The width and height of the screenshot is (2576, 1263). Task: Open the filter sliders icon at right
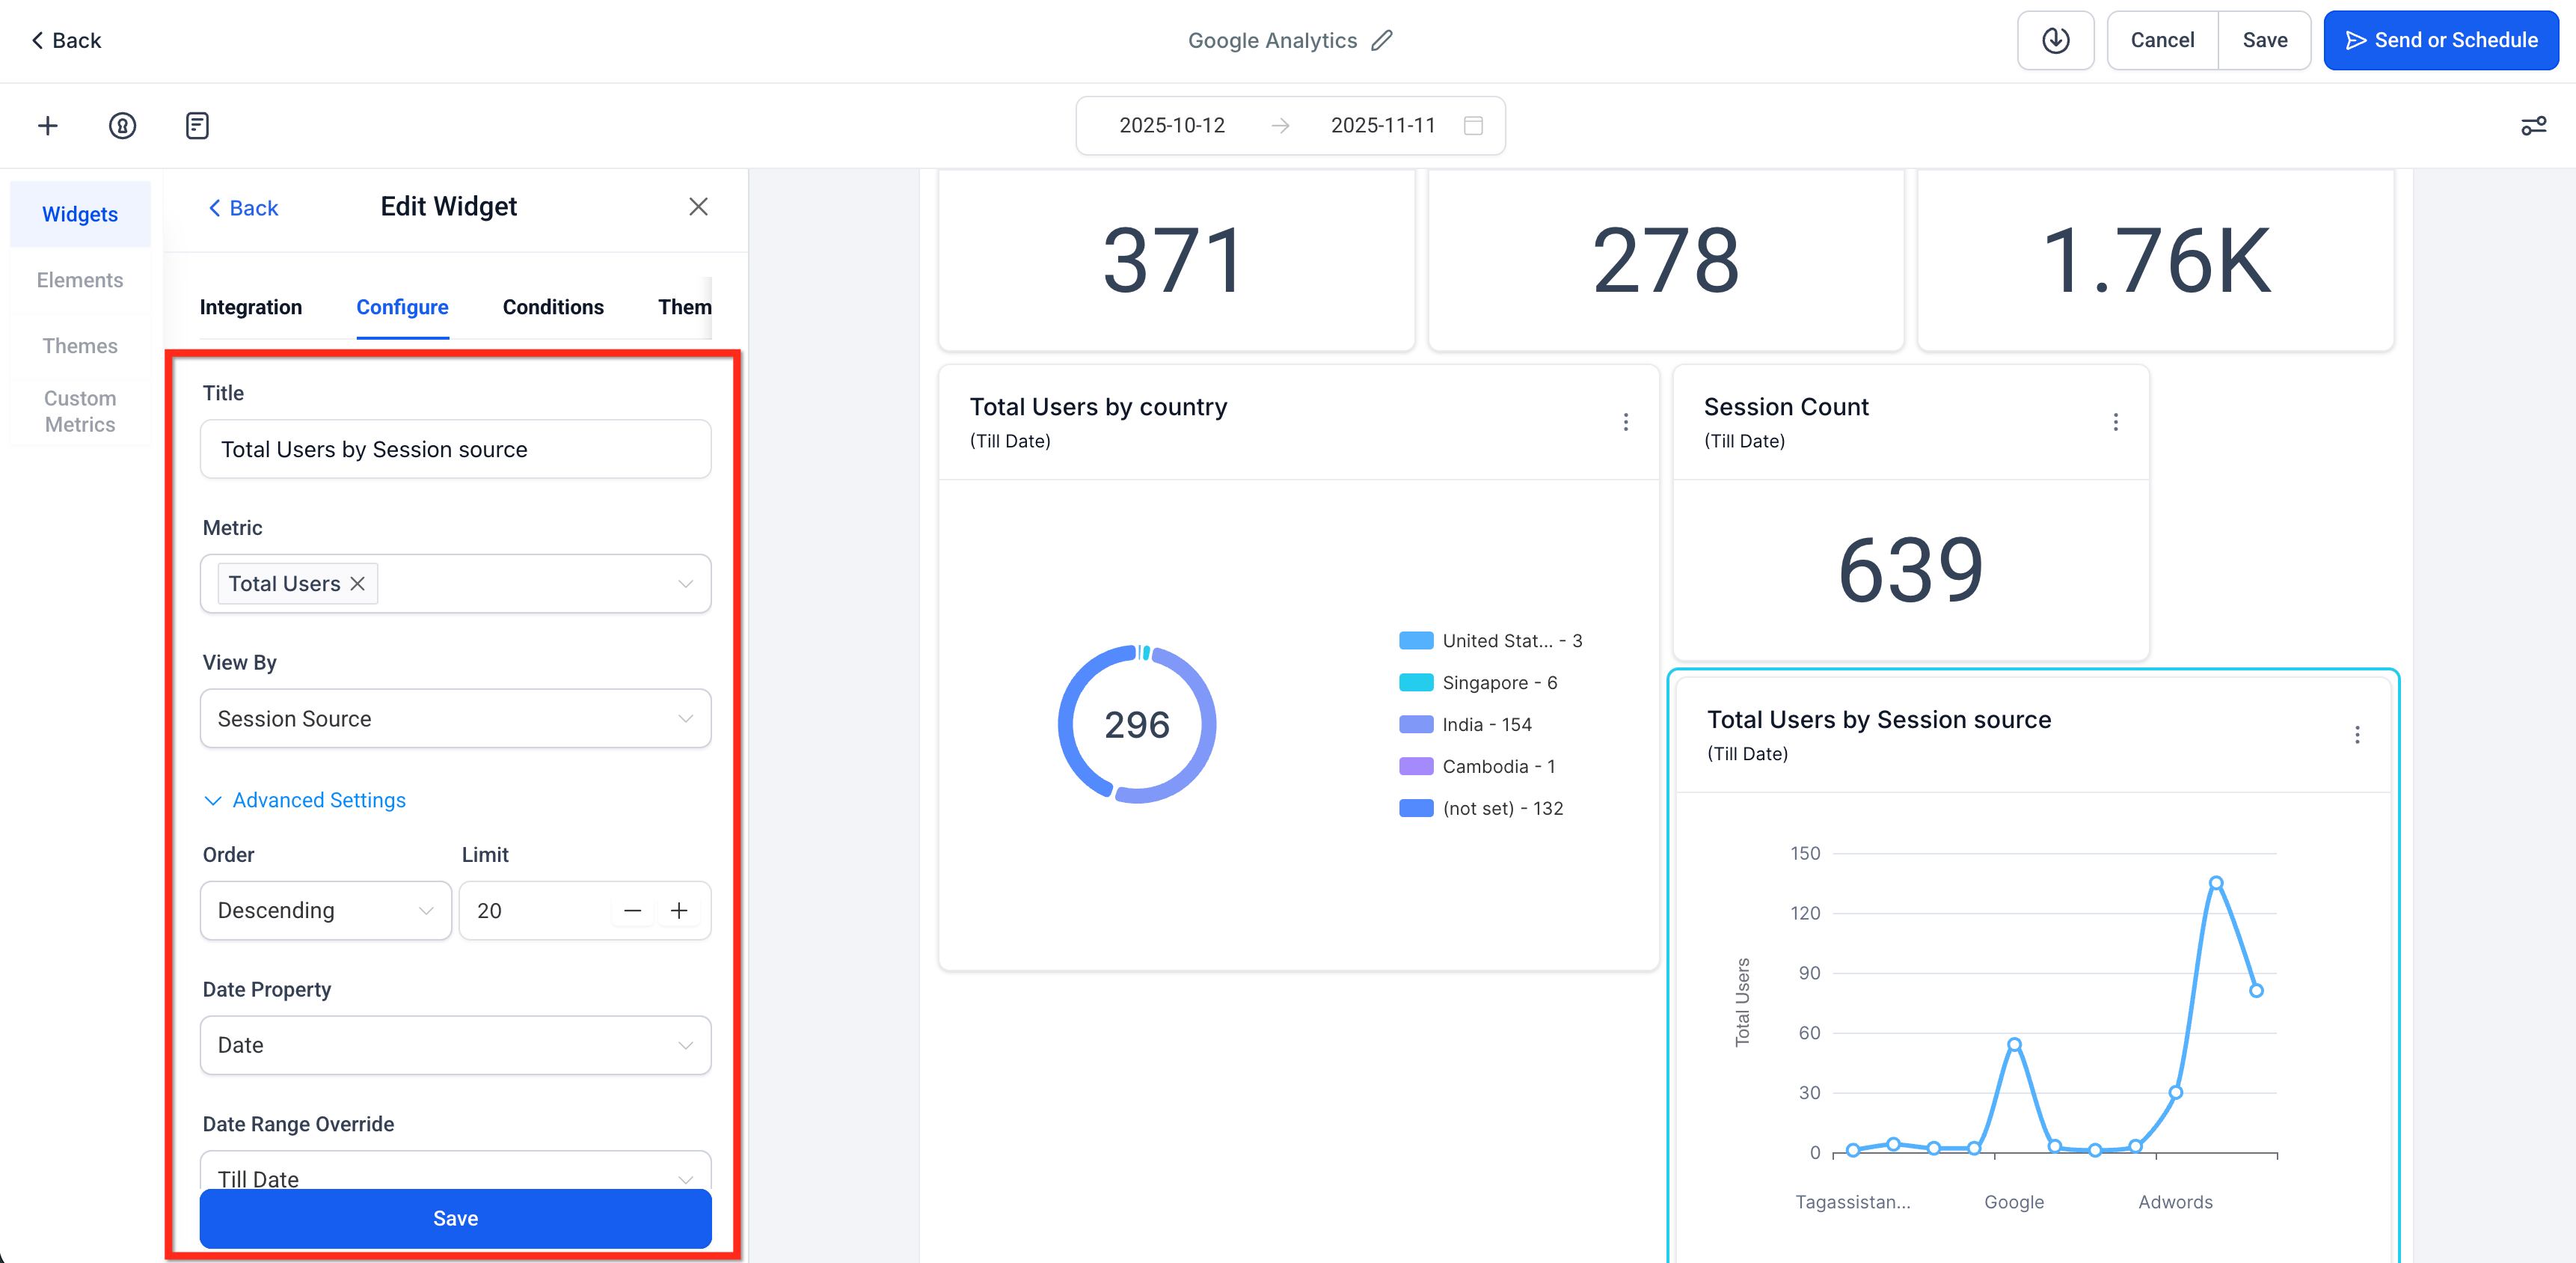2533,126
